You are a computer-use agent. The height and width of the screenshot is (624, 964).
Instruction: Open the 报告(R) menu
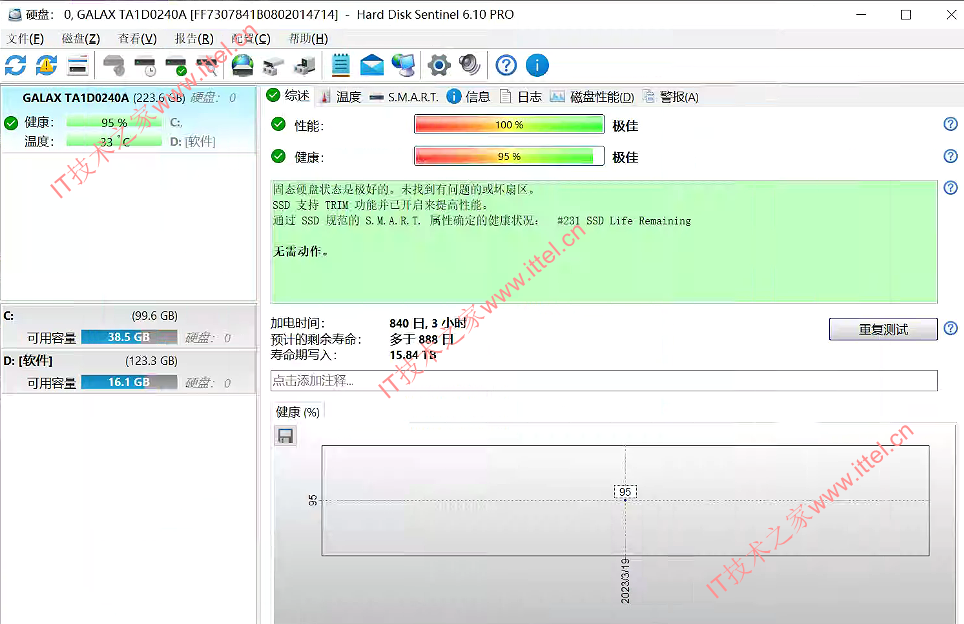(194, 39)
